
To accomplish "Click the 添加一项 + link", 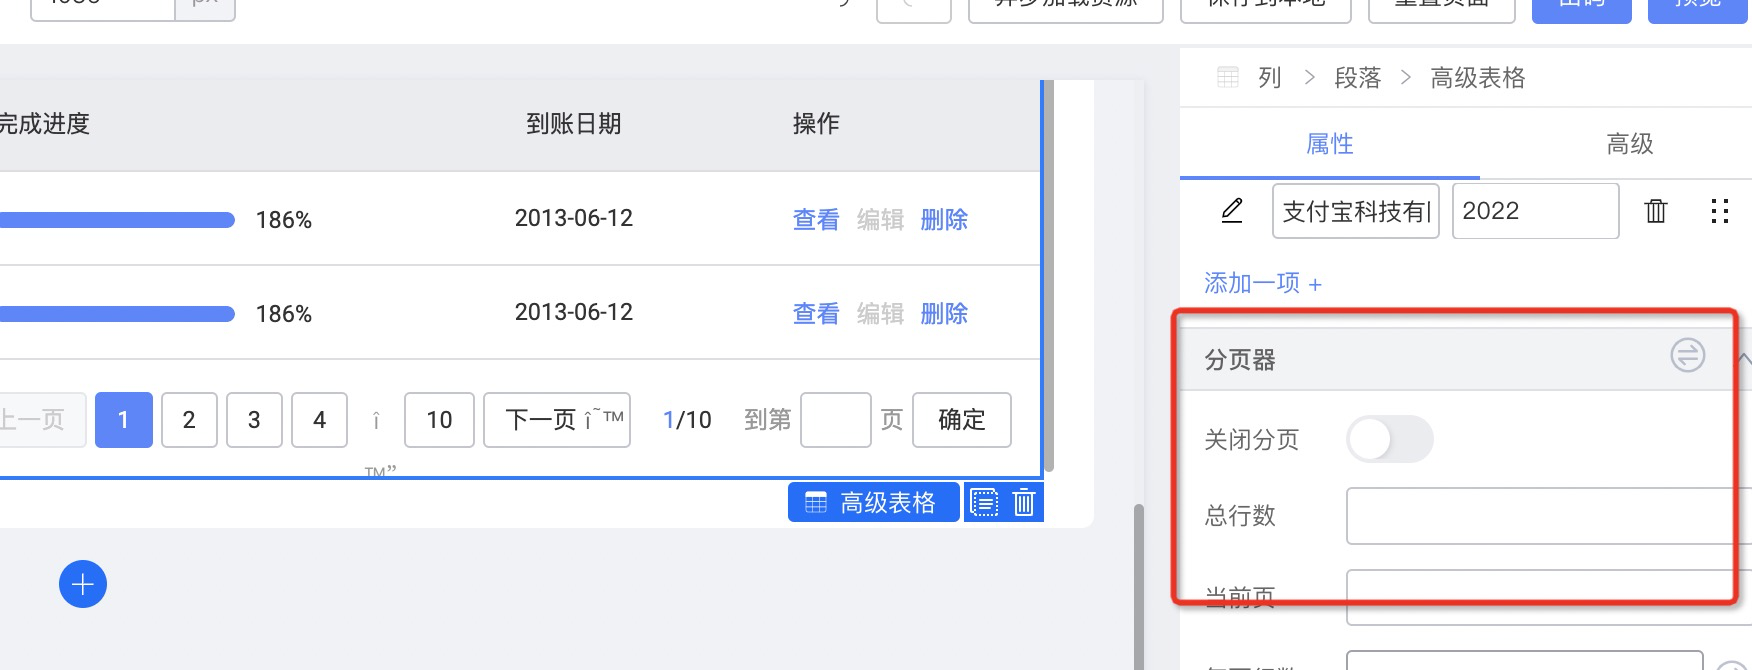I will [1263, 283].
